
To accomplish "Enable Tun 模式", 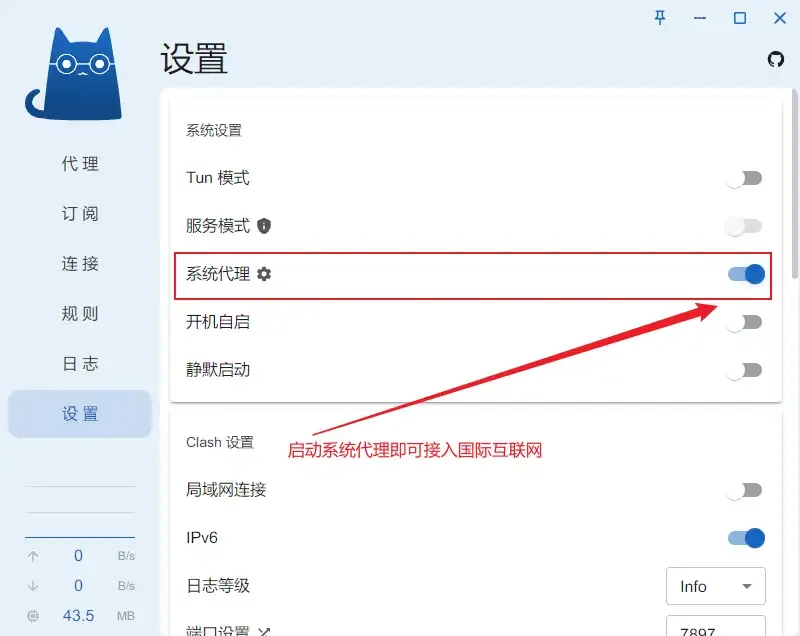I will coord(744,178).
